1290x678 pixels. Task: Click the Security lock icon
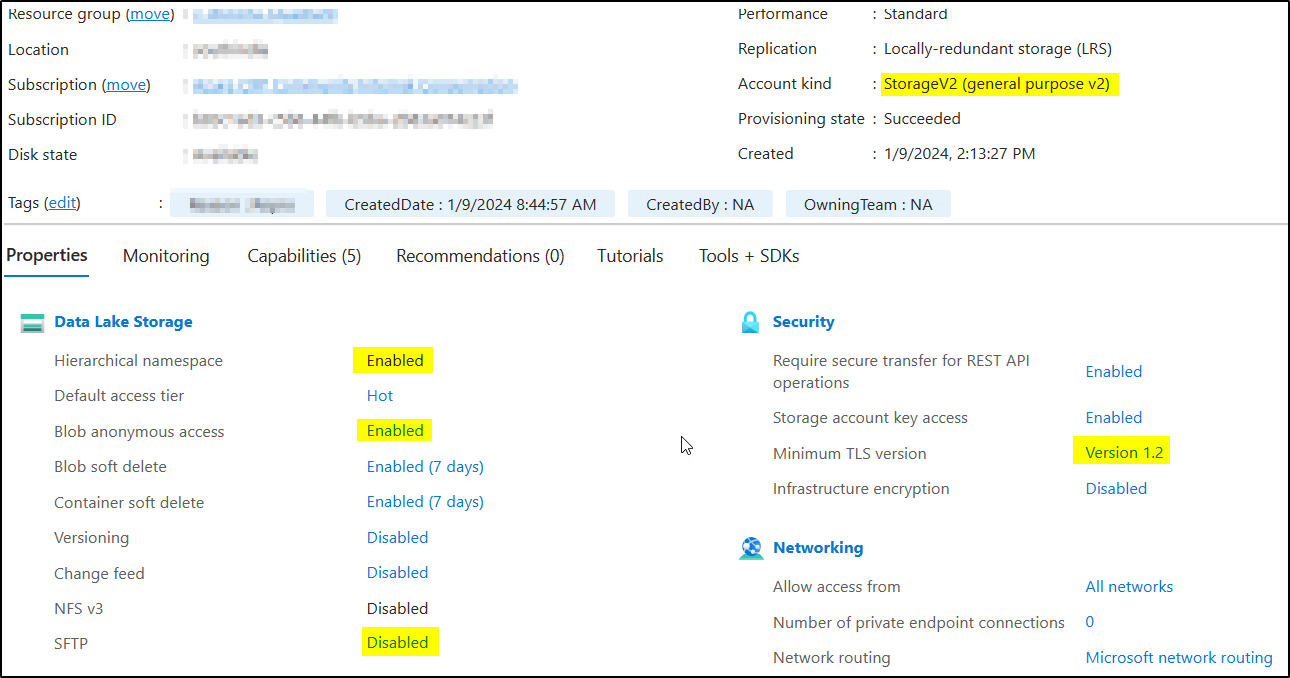coord(751,322)
